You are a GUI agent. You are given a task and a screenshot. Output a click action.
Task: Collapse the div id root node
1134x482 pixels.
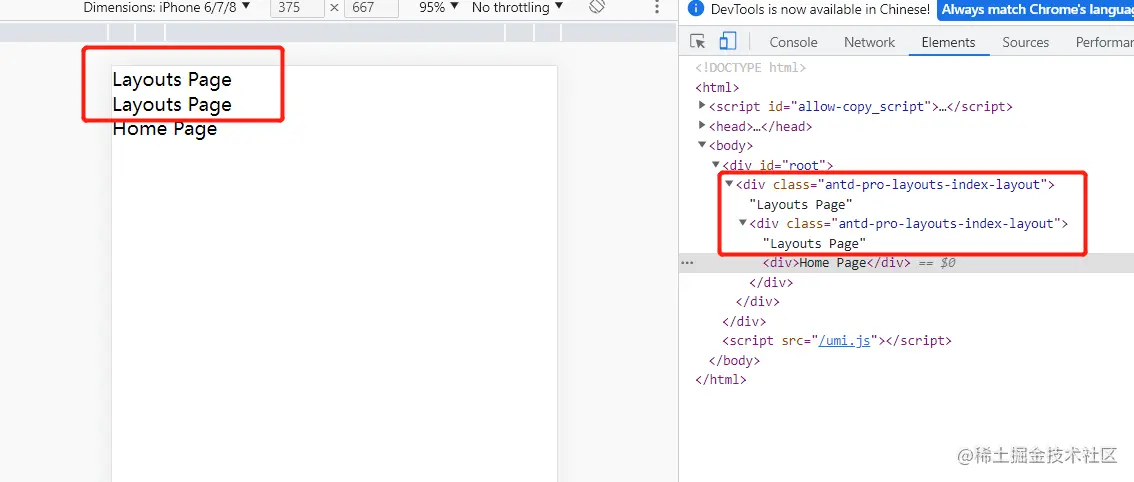[x=716, y=164]
